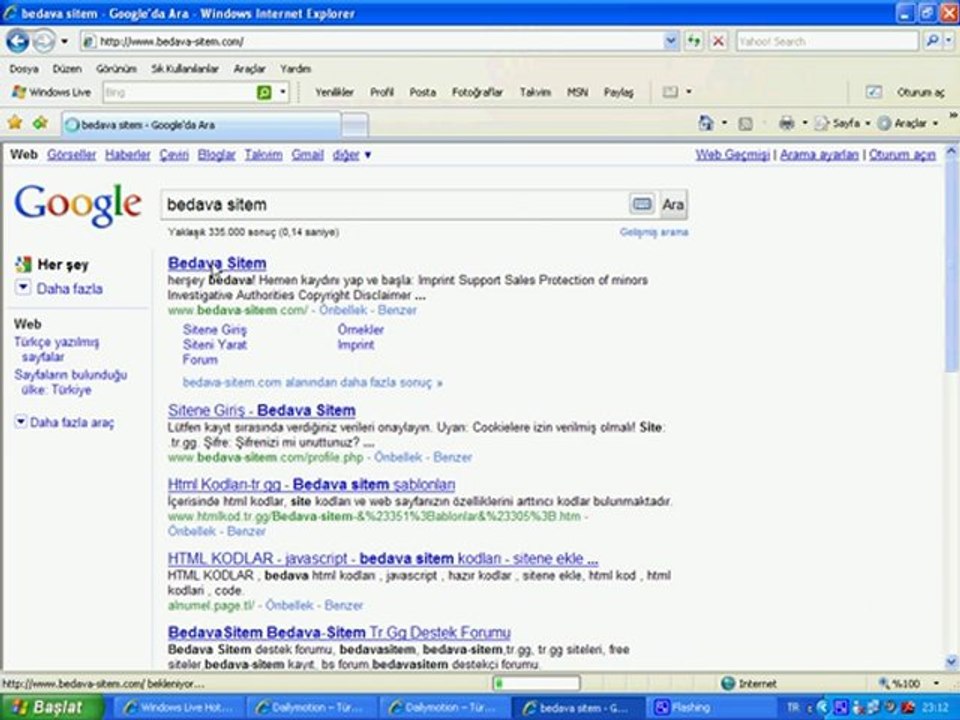The width and height of the screenshot is (960, 720).
Task: Open the Araçlar menu
Action: [249, 69]
